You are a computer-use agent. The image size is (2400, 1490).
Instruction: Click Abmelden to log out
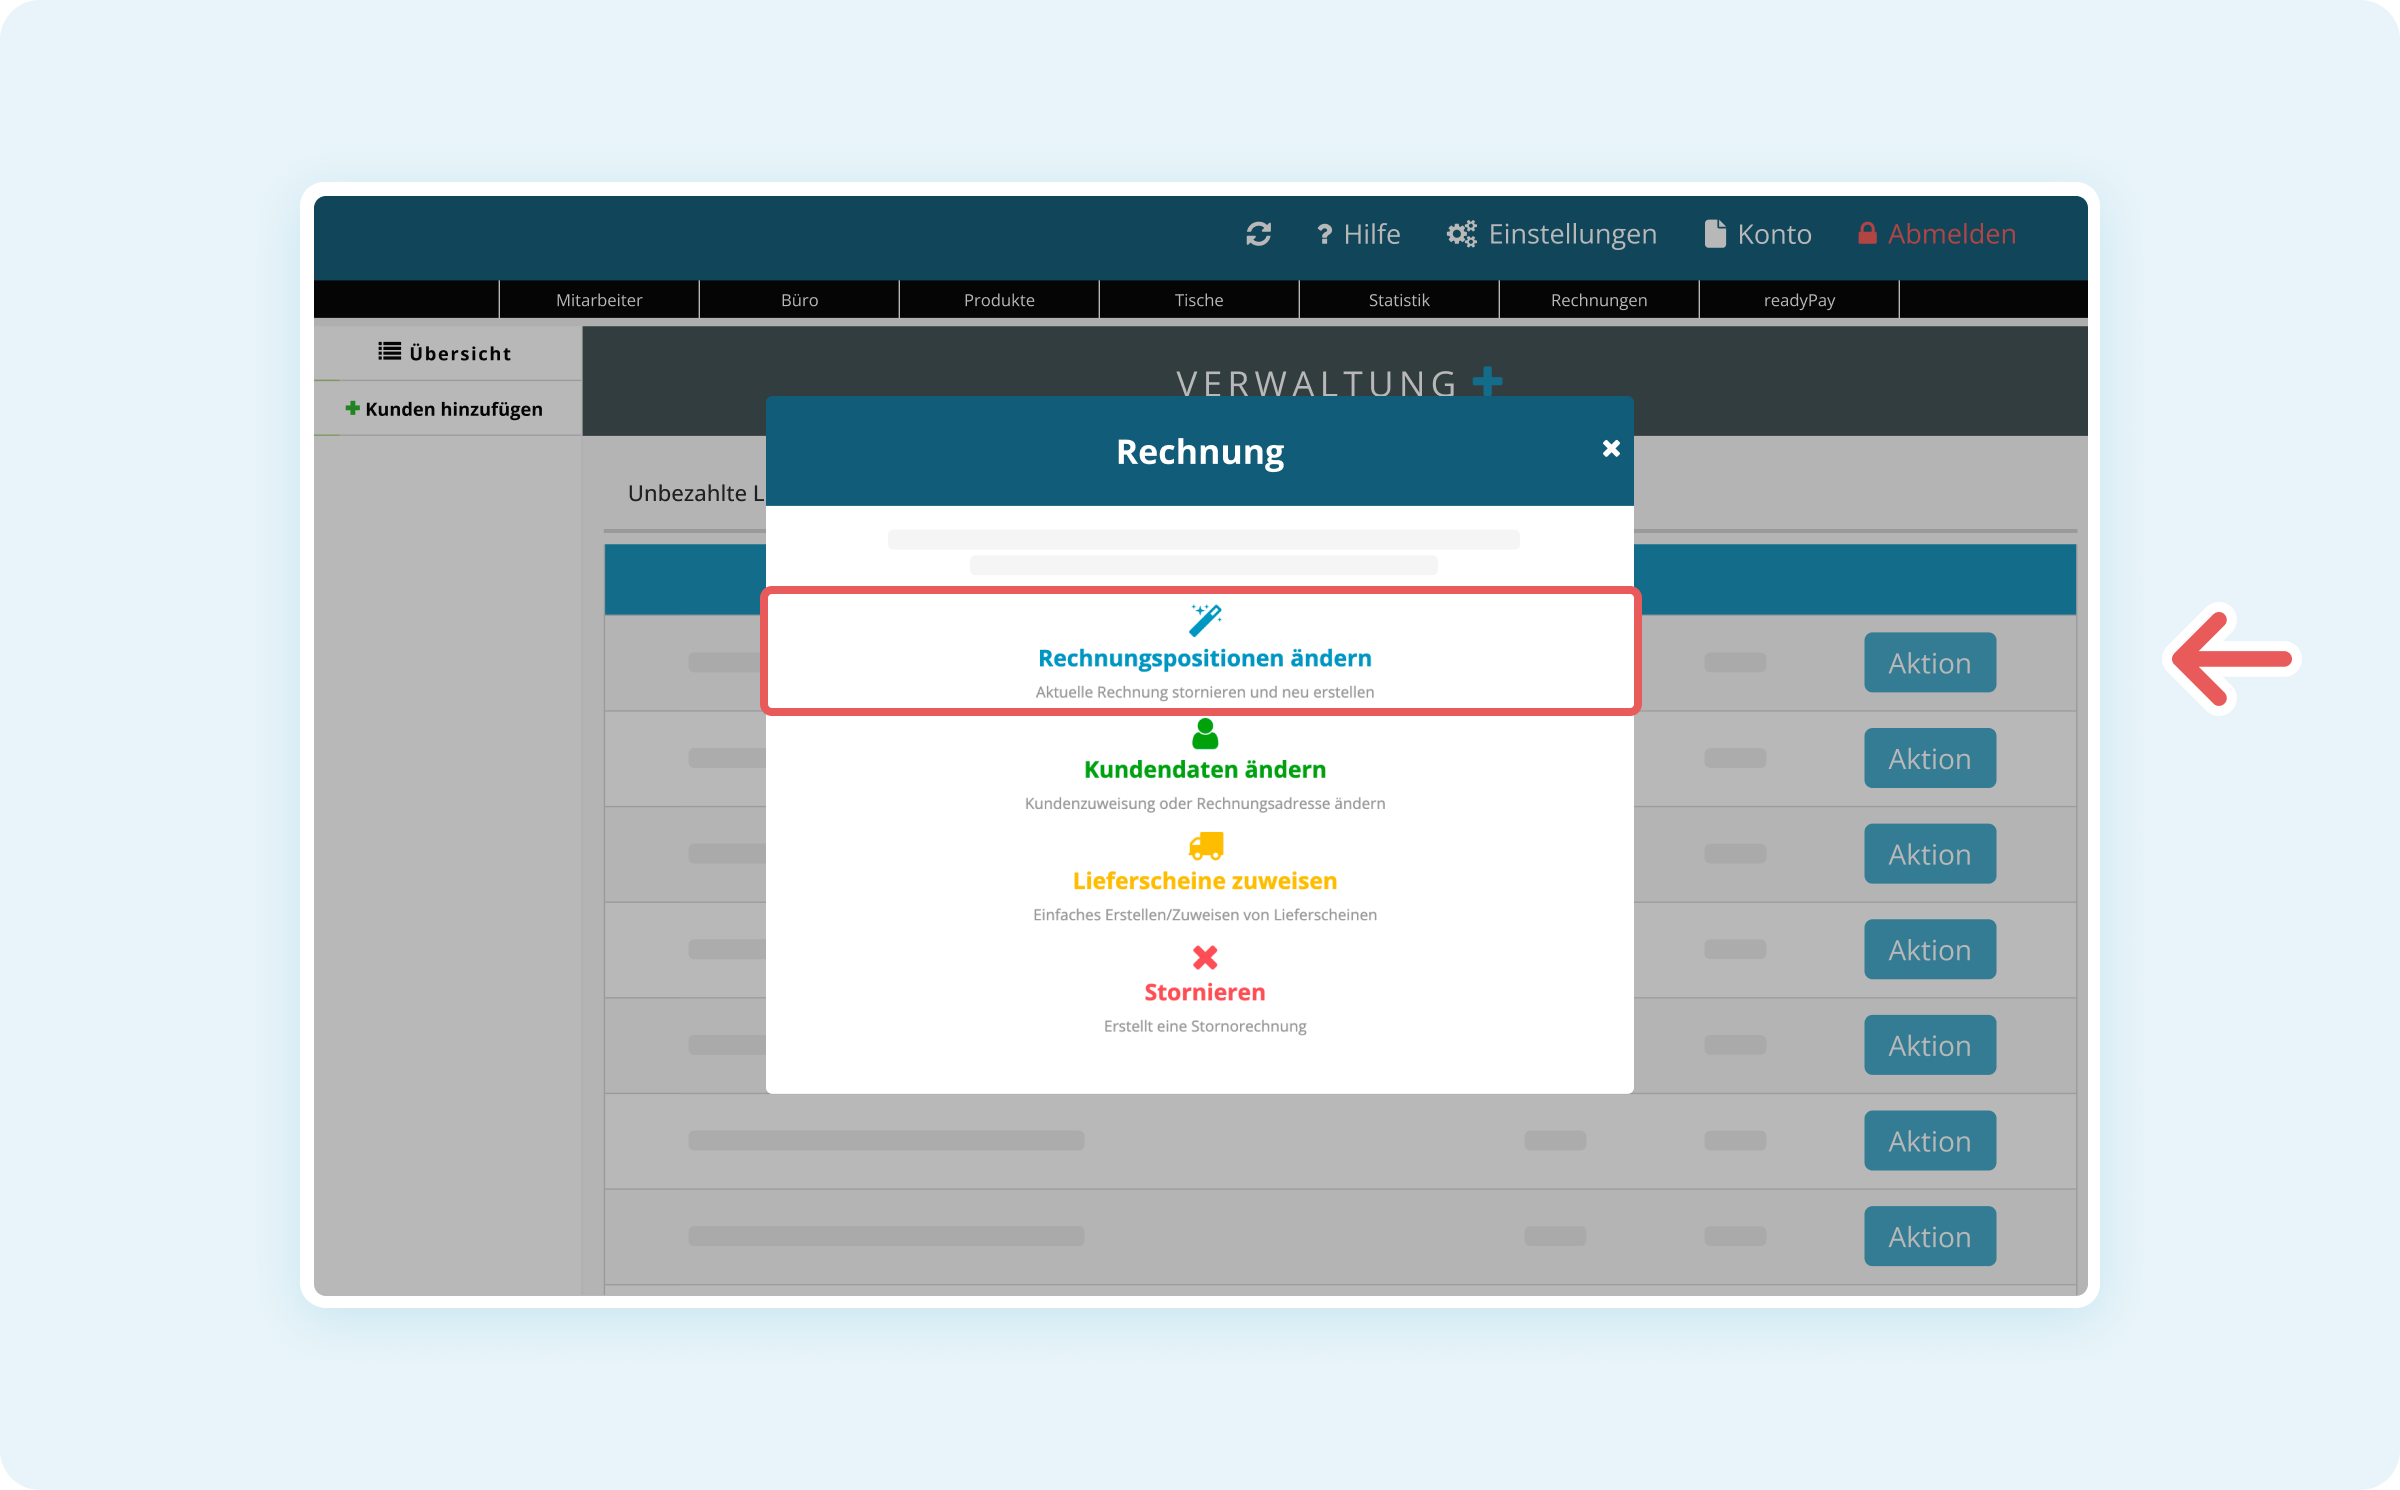[1937, 234]
